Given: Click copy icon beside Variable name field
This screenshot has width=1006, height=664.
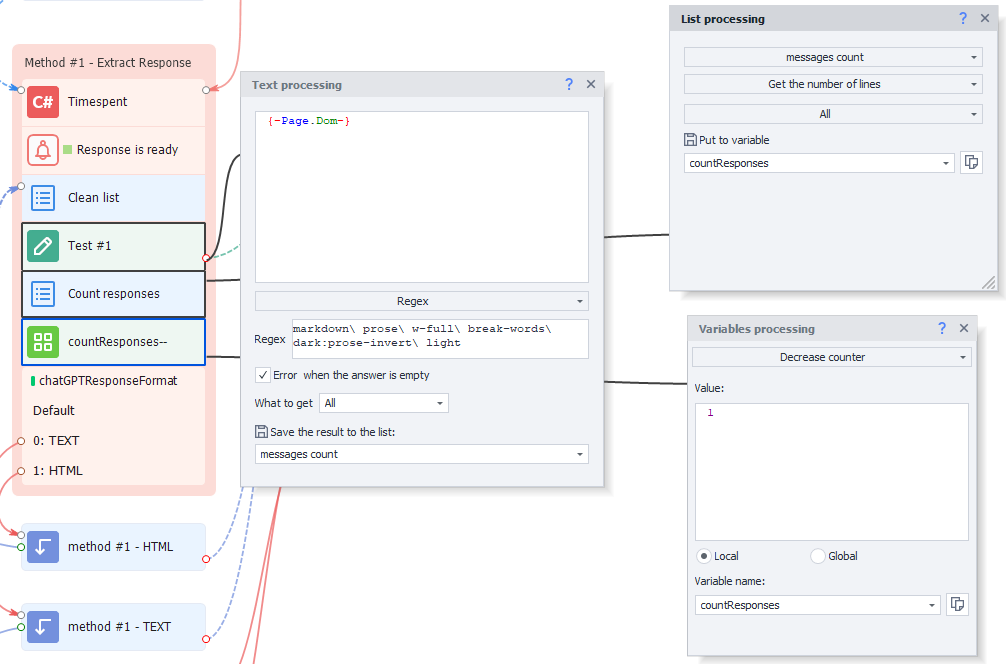Looking at the screenshot, I should coord(957,605).
